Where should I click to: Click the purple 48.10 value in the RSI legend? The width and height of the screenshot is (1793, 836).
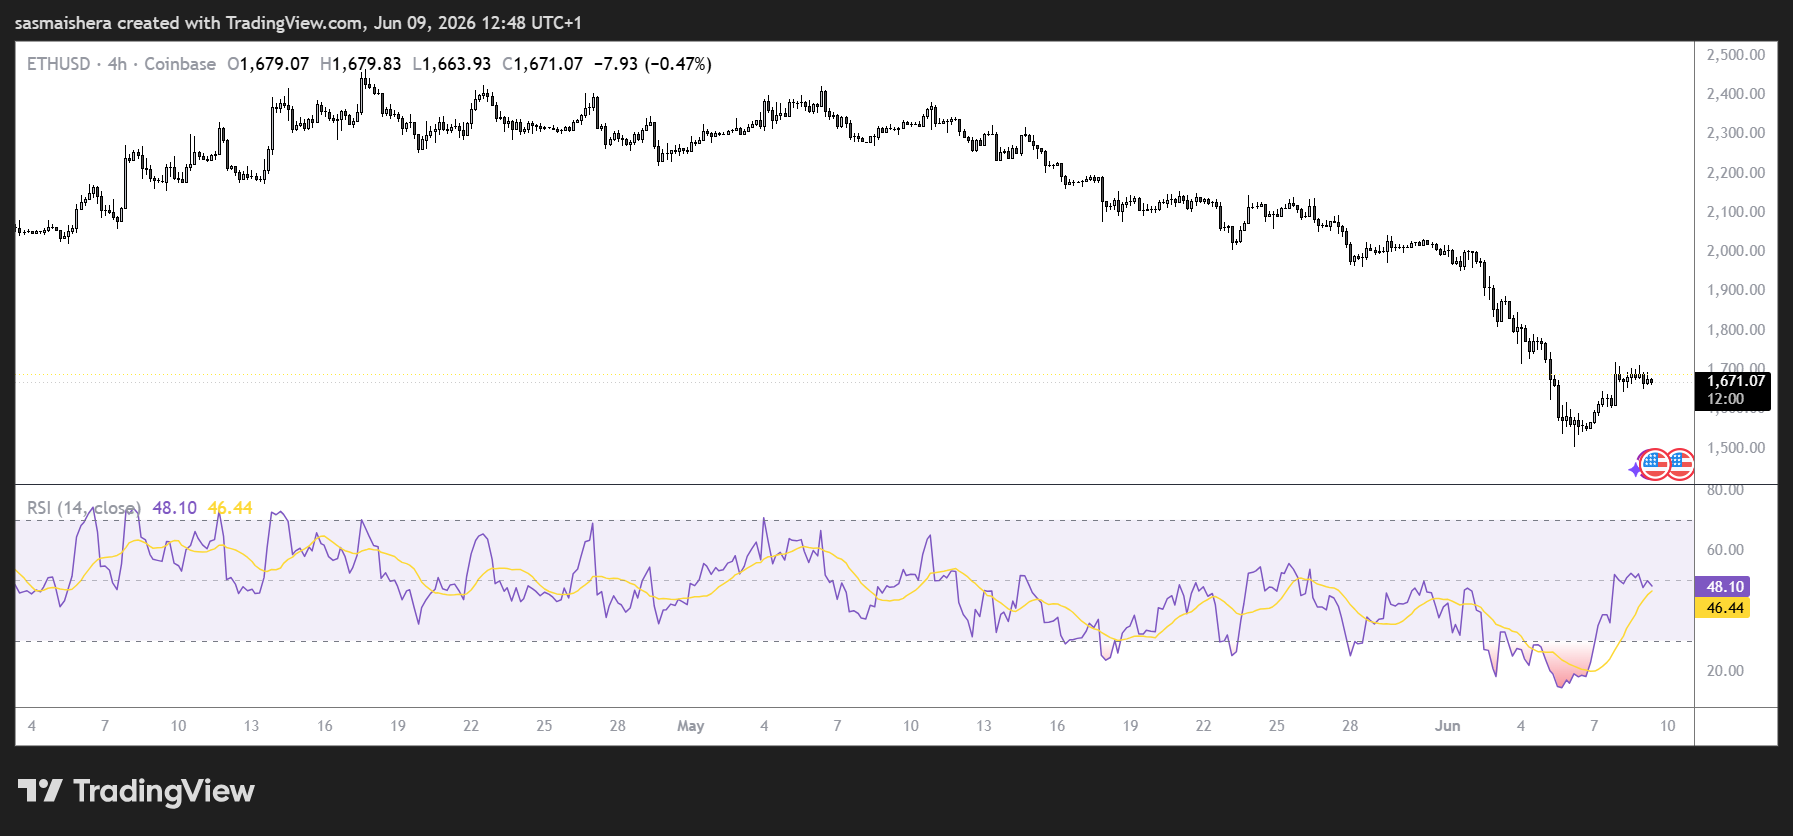[x=175, y=508]
